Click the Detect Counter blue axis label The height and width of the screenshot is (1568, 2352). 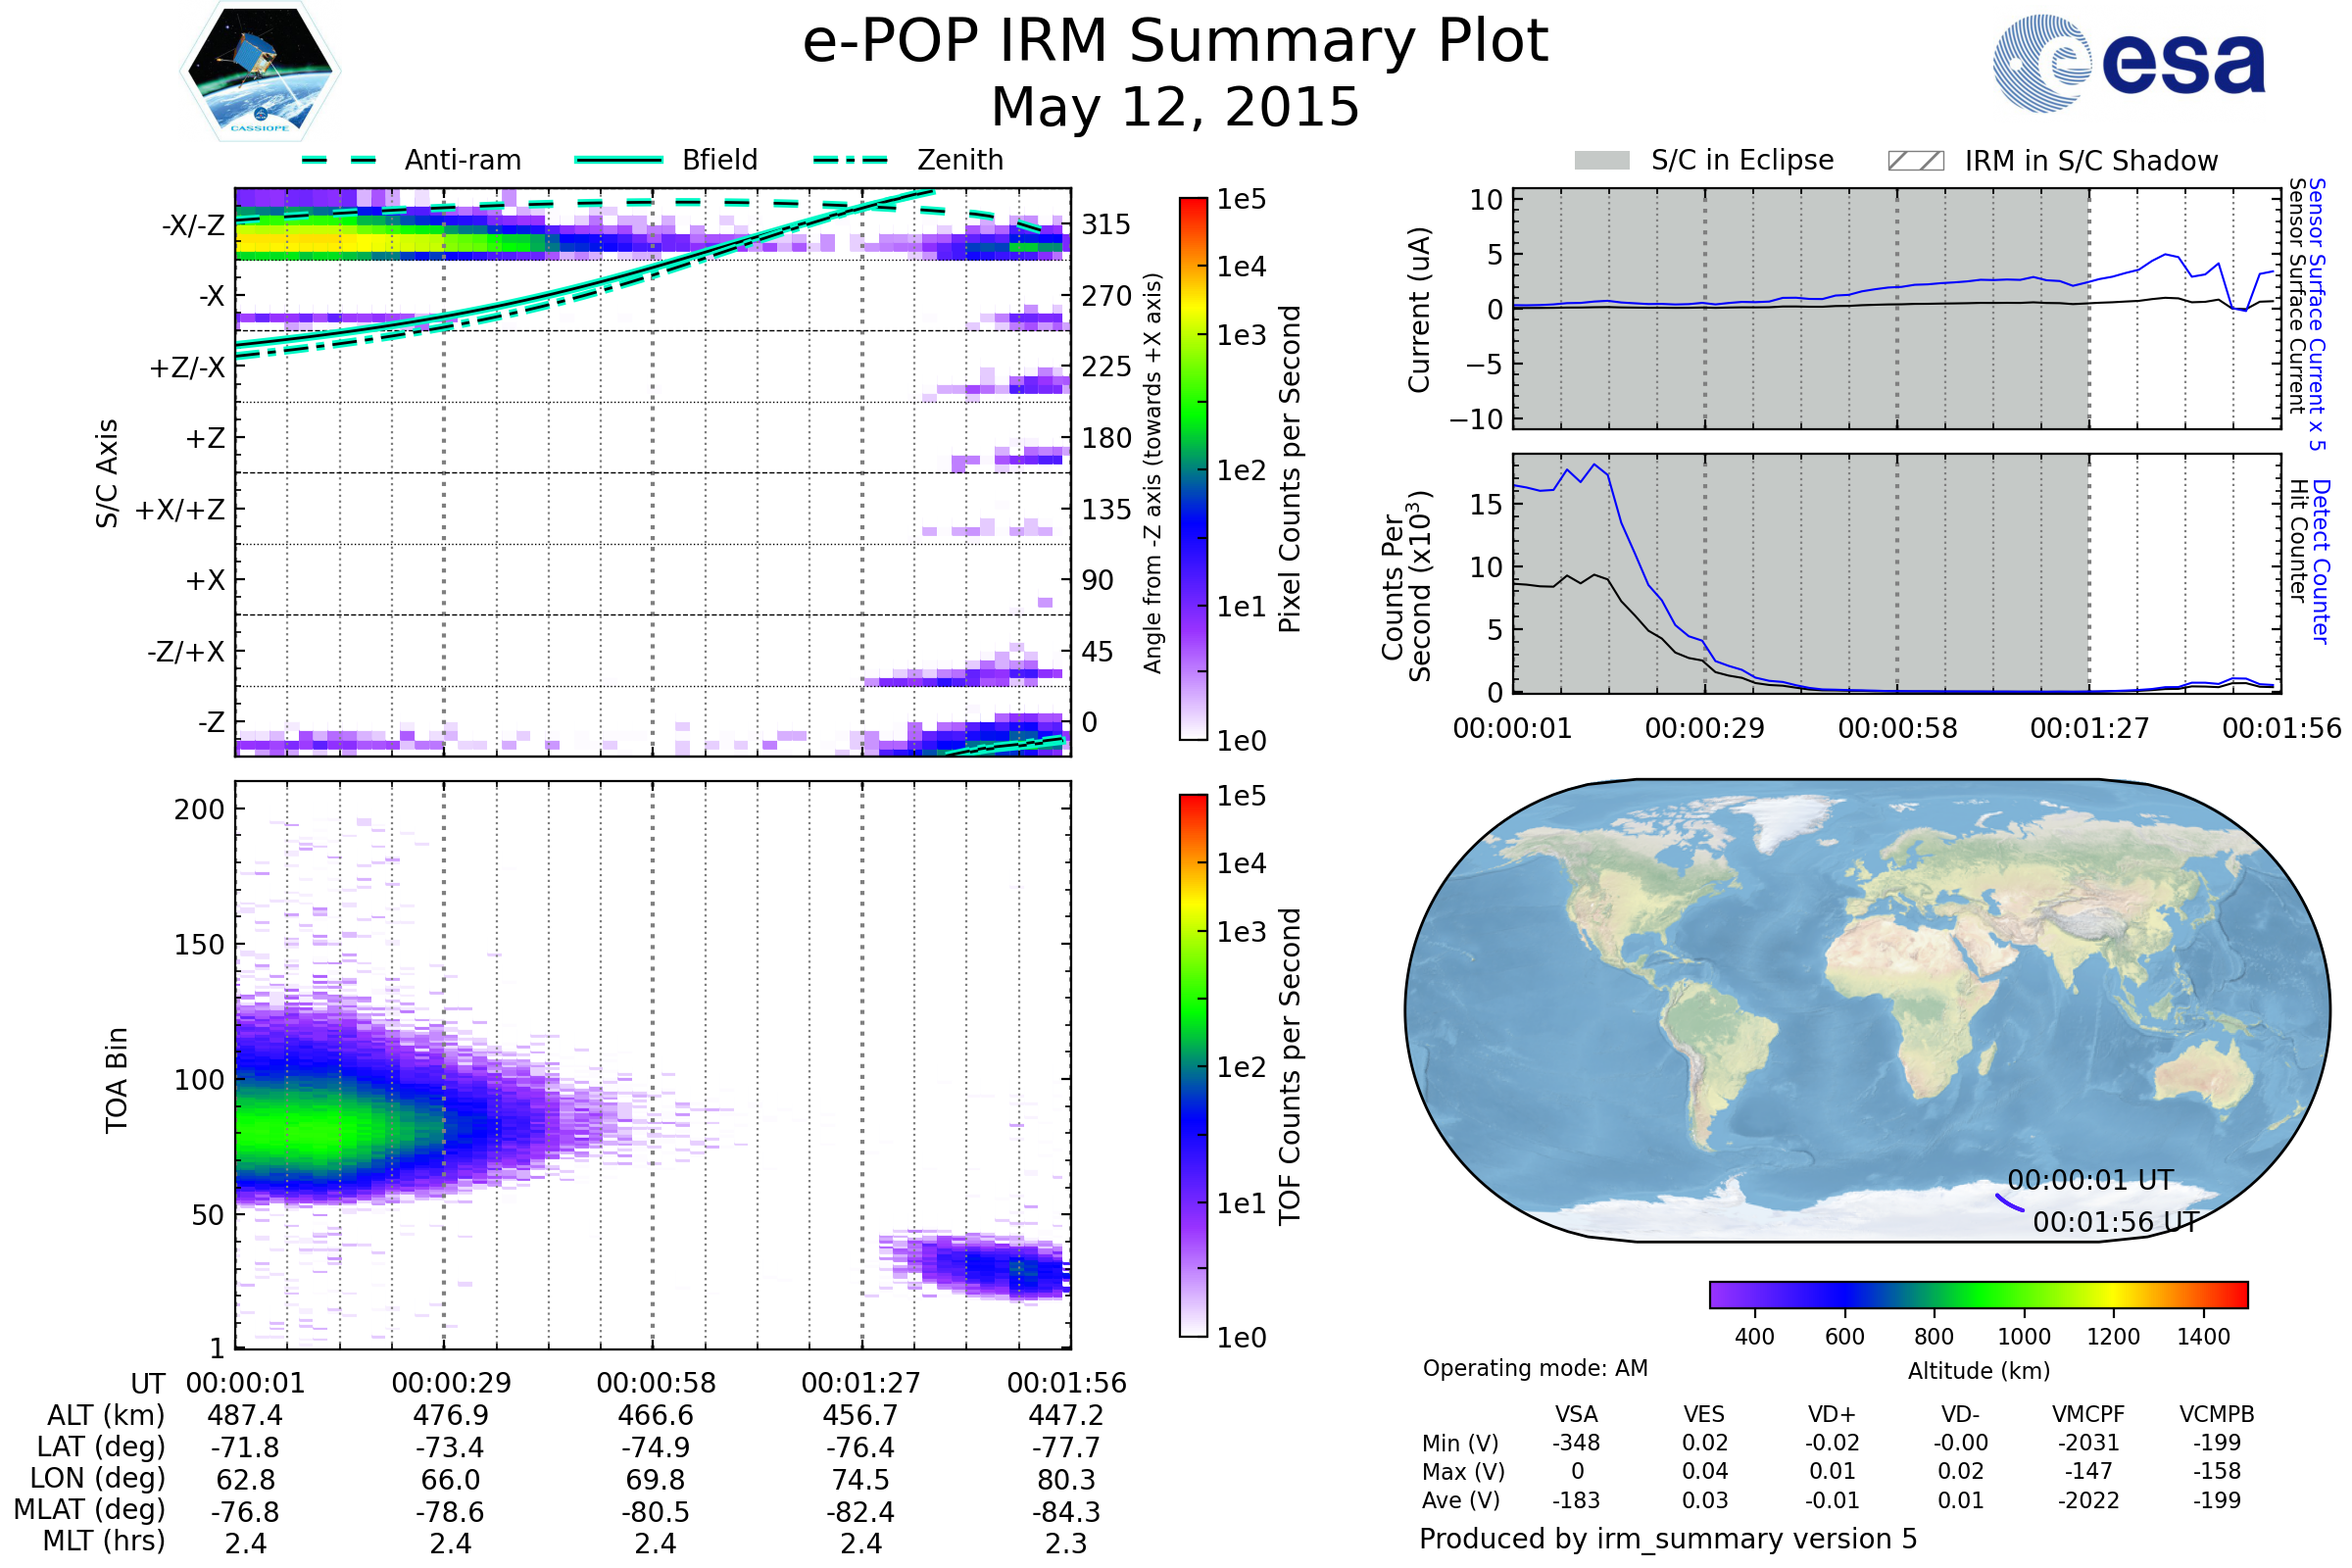click(2321, 562)
